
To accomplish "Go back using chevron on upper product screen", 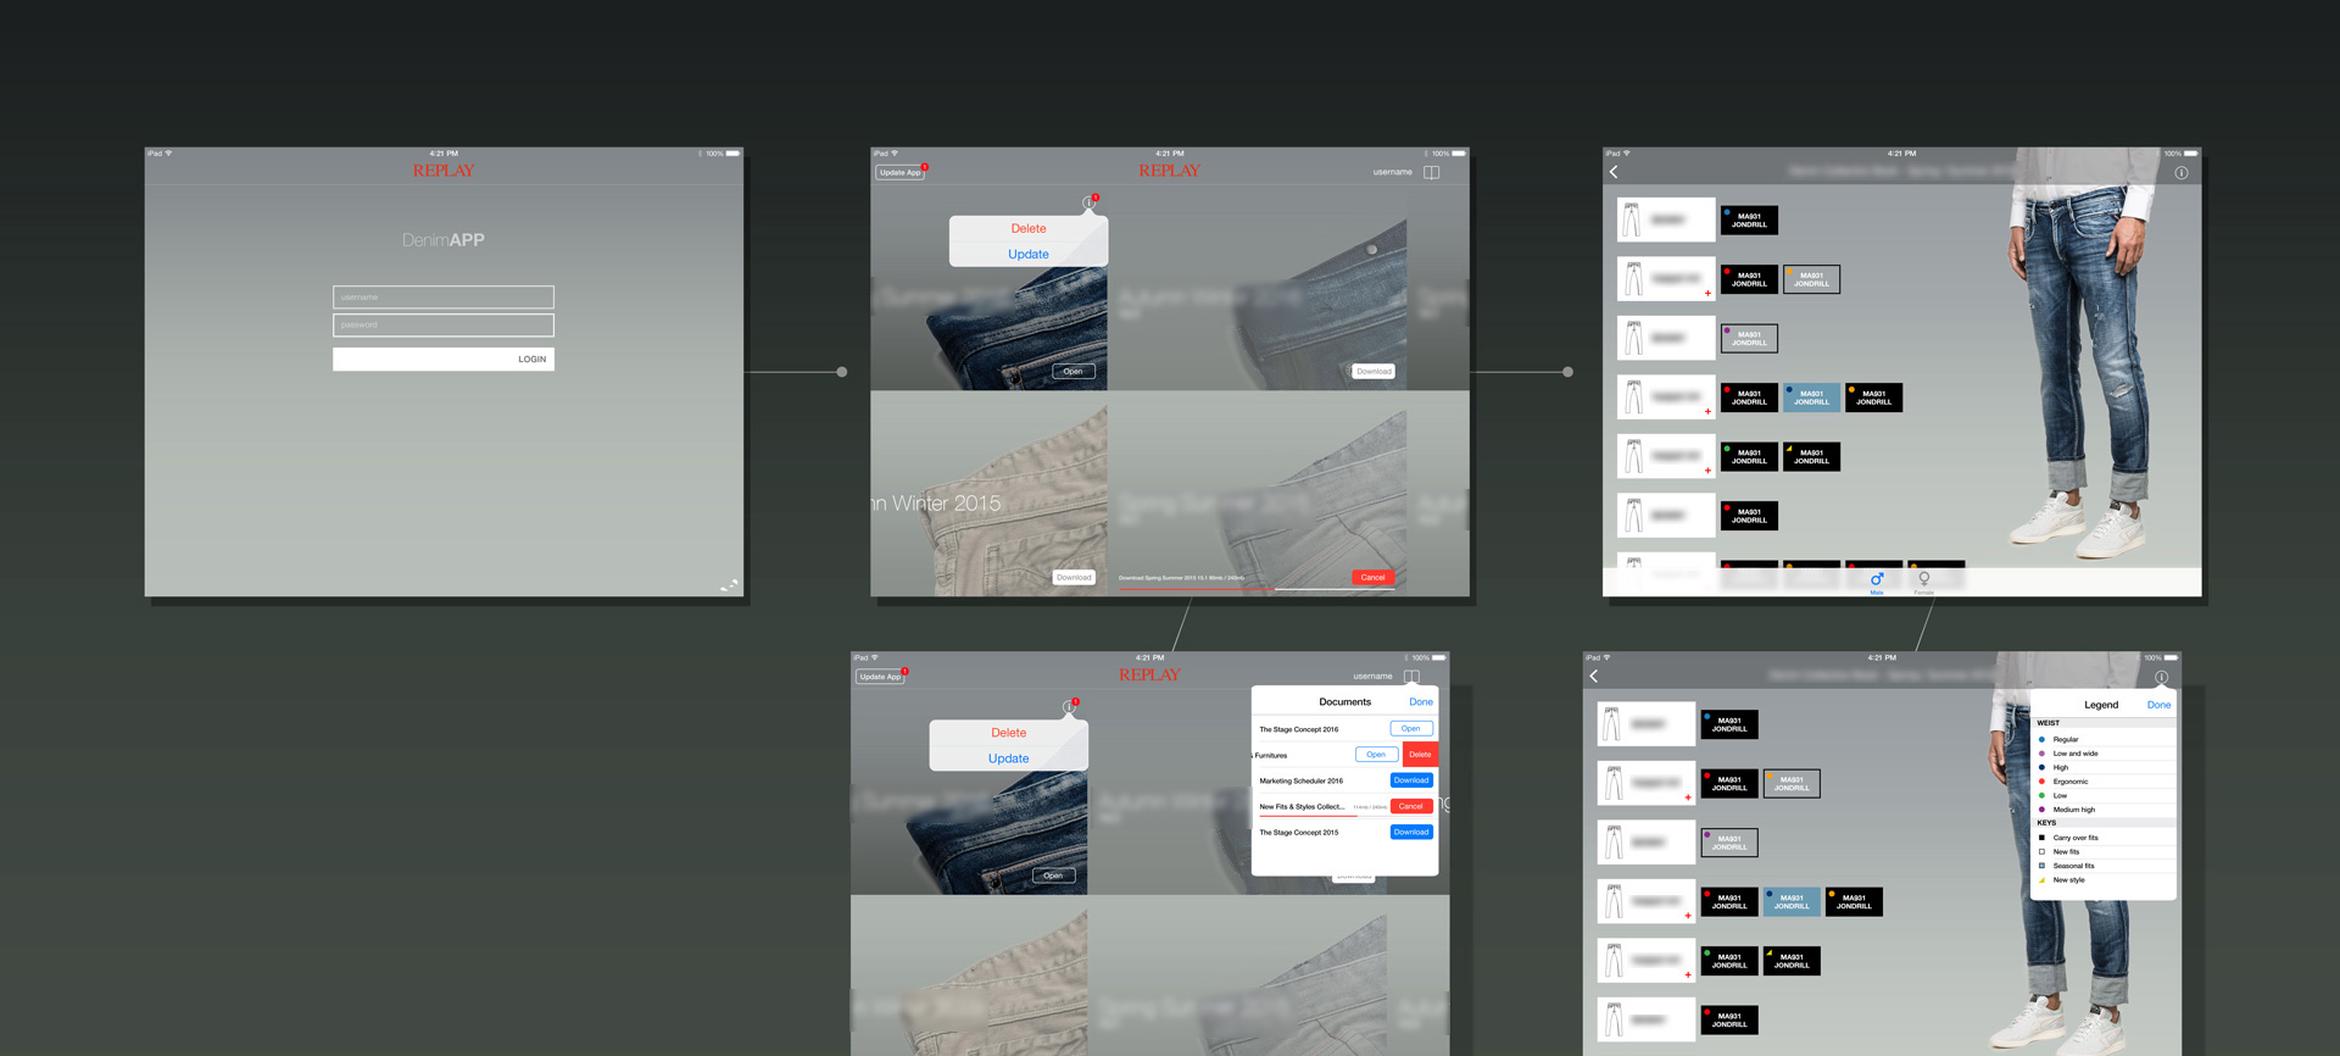I will coord(1613,172).
